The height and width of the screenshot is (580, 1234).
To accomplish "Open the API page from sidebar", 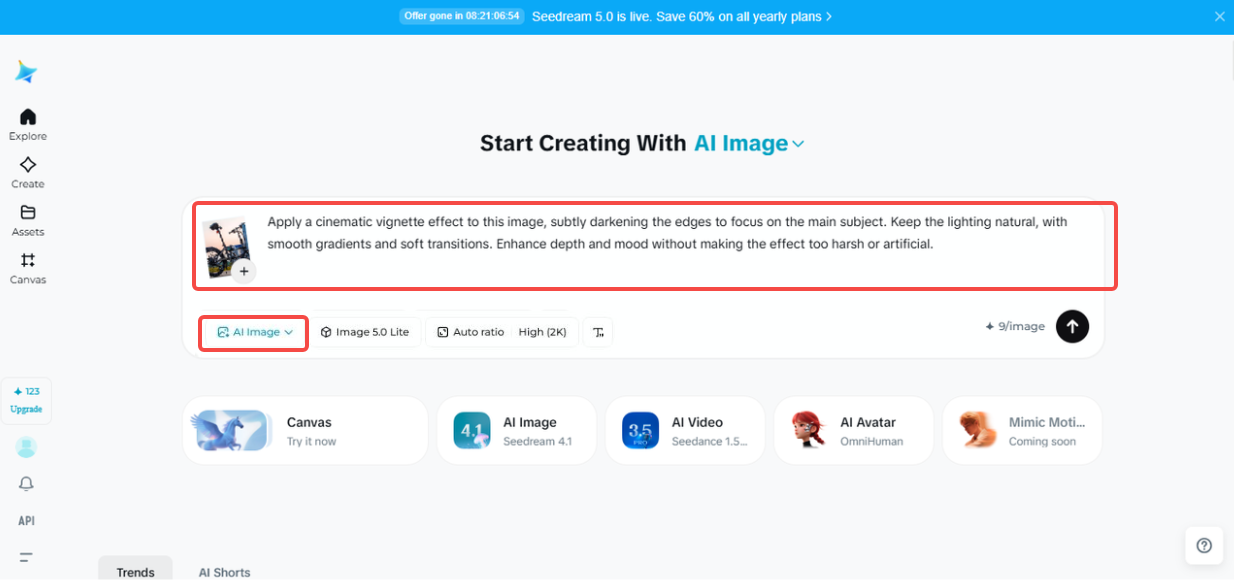I will 26,520.
